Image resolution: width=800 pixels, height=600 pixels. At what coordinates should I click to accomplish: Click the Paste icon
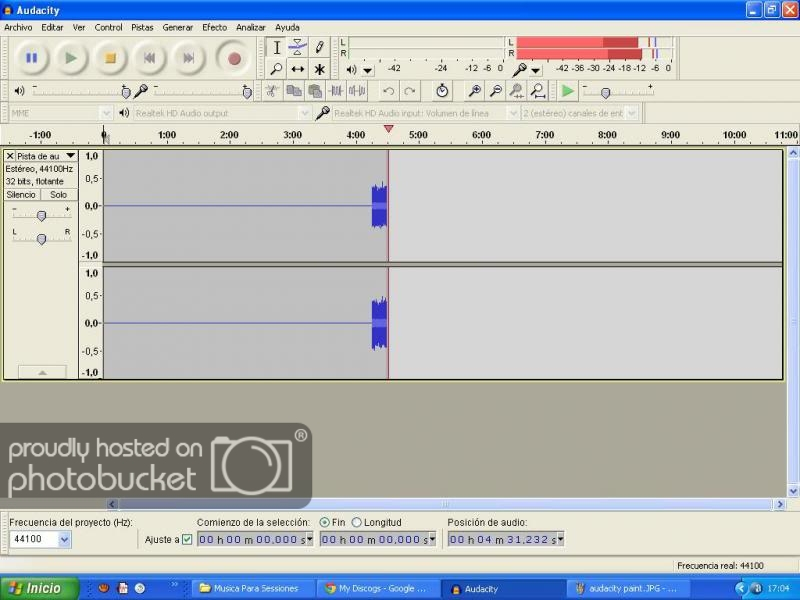pyautogui.click(x=315, y=91)
